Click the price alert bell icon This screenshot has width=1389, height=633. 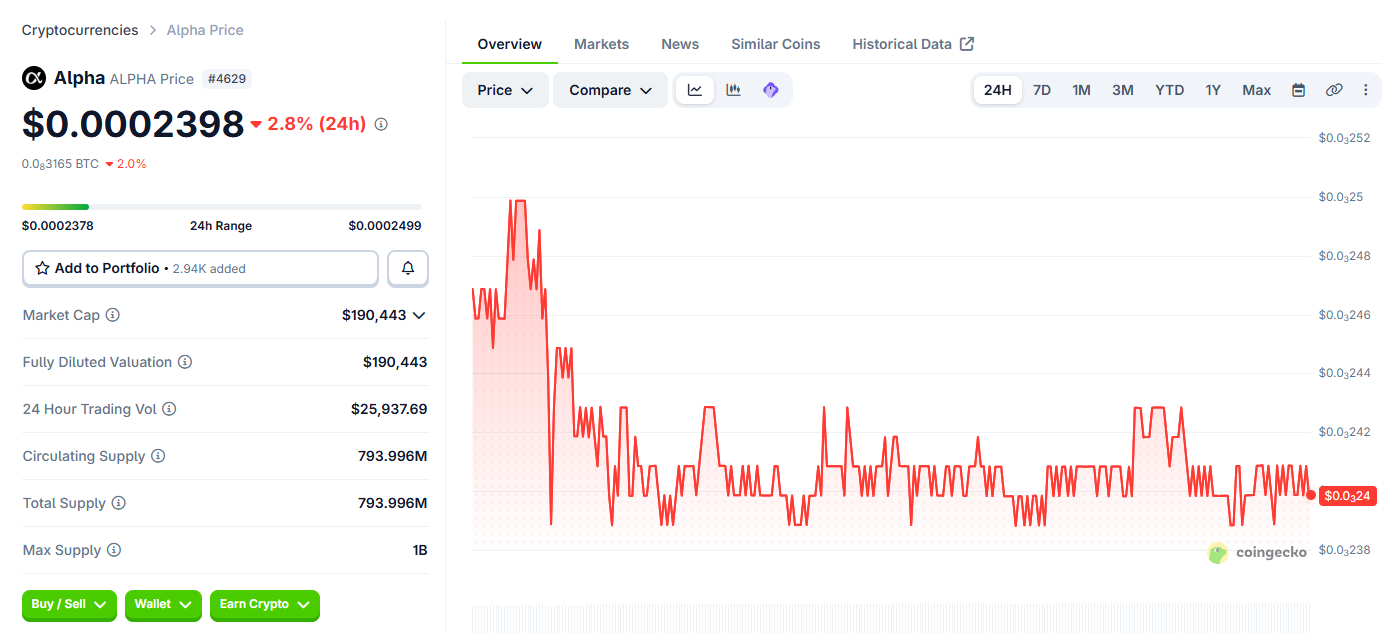pos(408,268)
